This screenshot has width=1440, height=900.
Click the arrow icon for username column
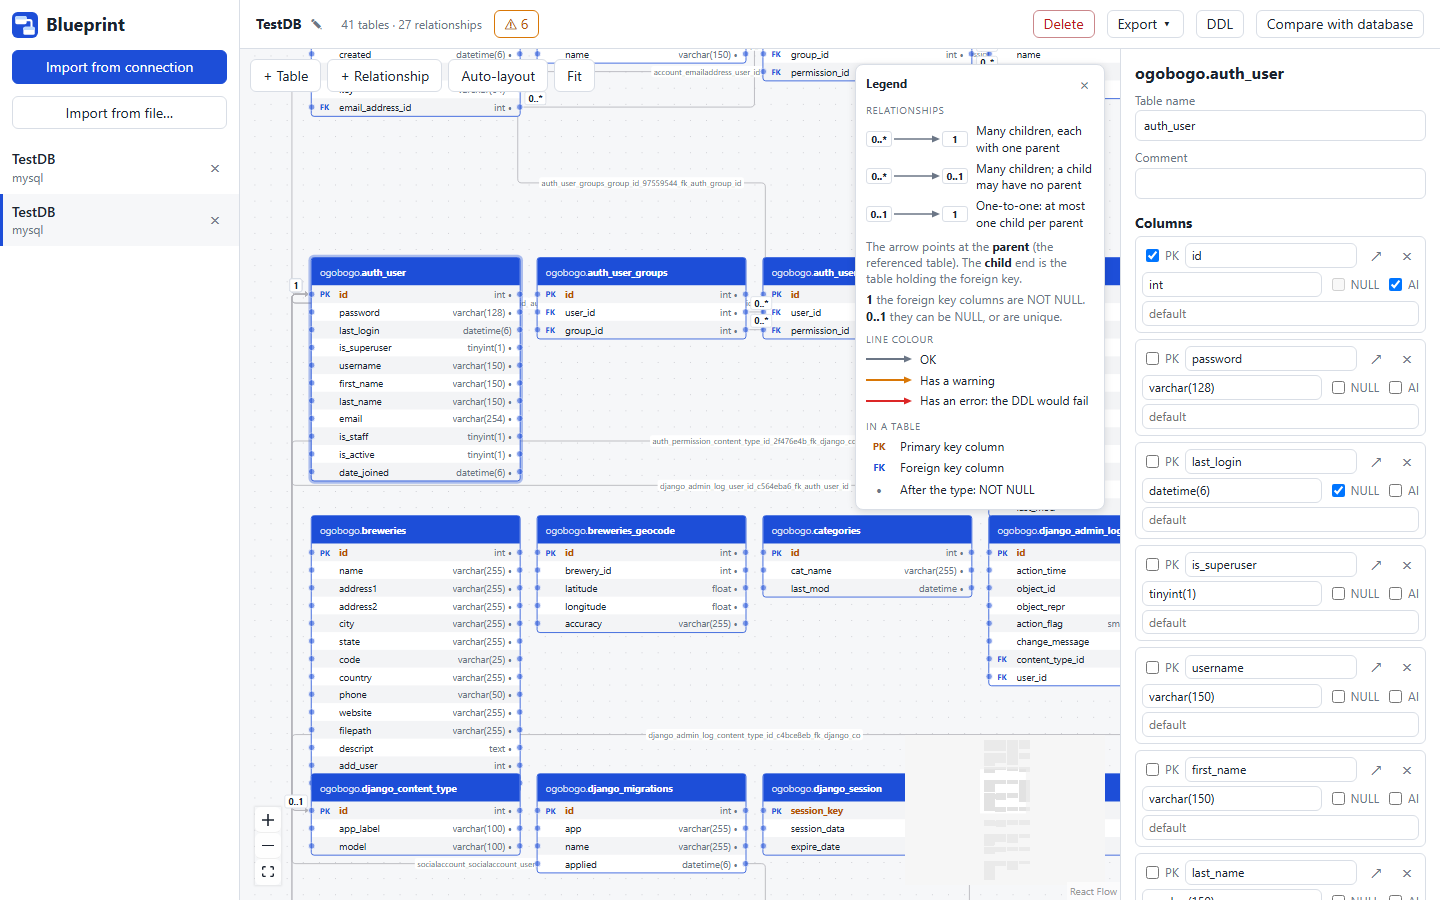pos(1376,668)
